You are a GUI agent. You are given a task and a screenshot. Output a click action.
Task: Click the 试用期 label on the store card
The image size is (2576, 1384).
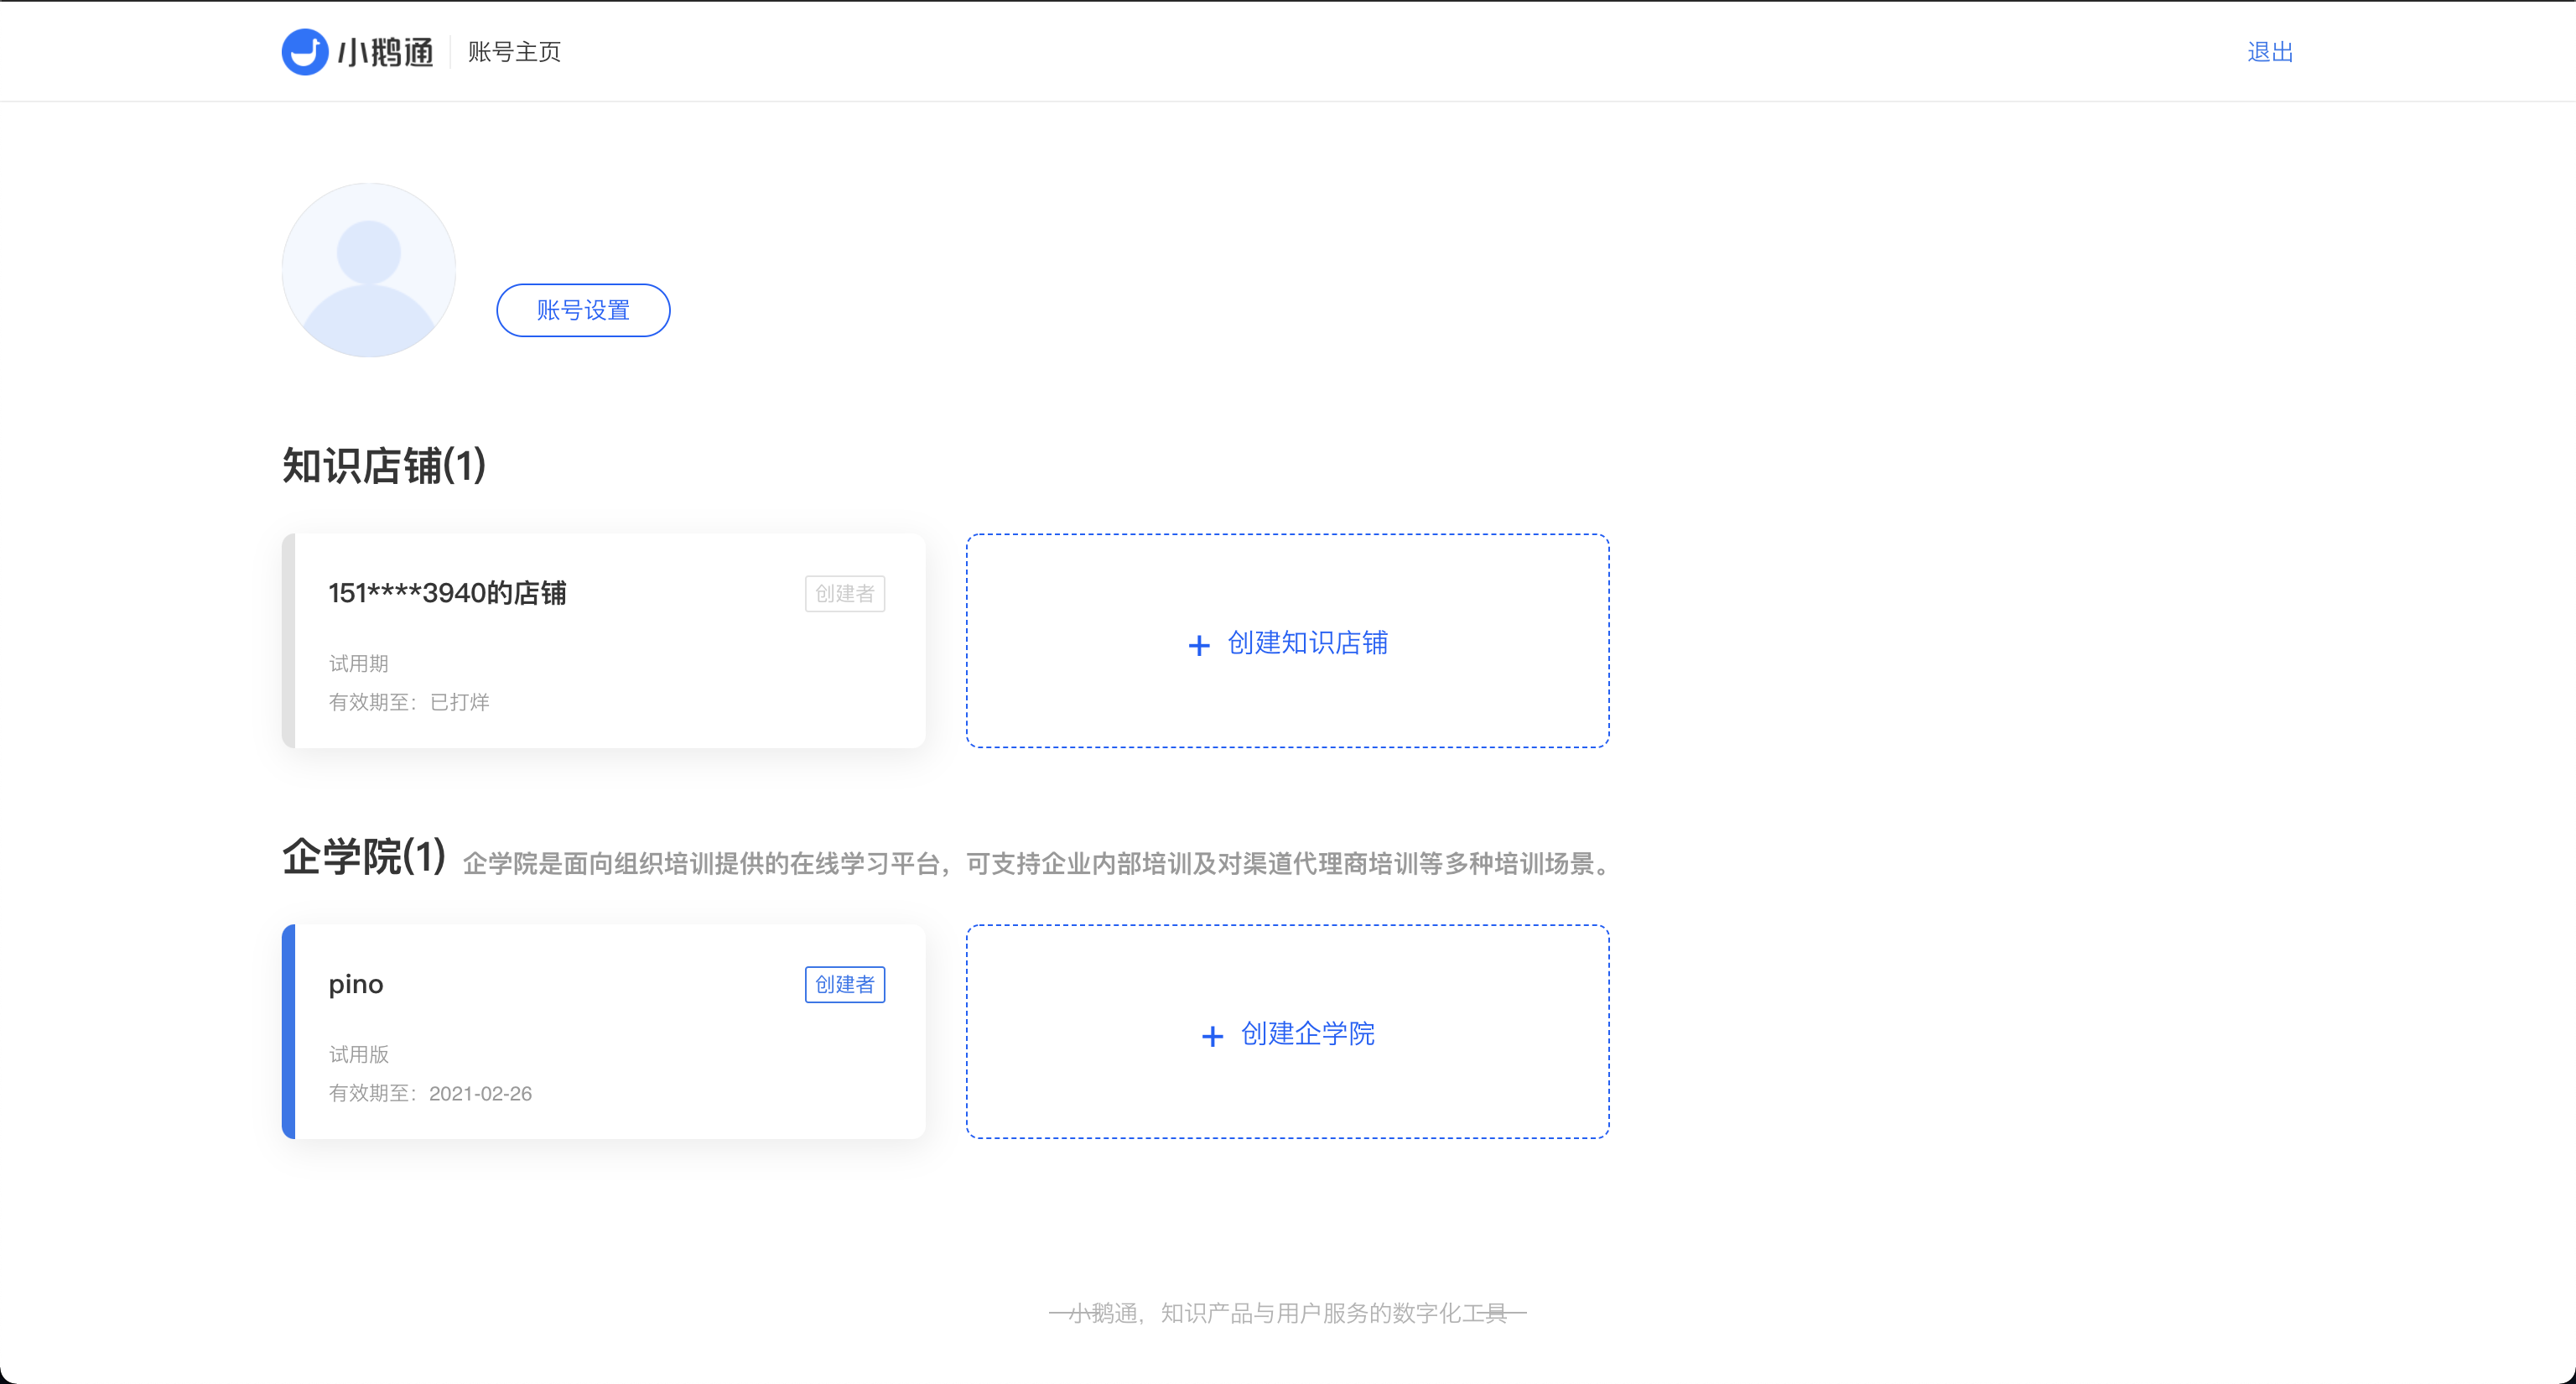point(358,663)
